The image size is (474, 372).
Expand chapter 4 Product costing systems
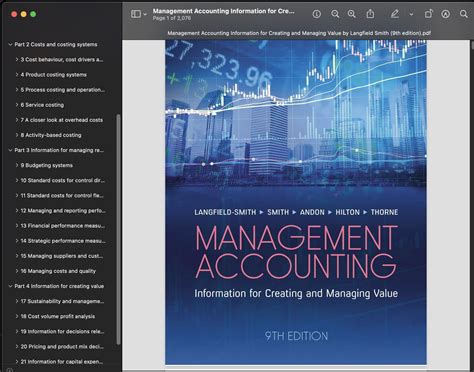coord(17,75)
